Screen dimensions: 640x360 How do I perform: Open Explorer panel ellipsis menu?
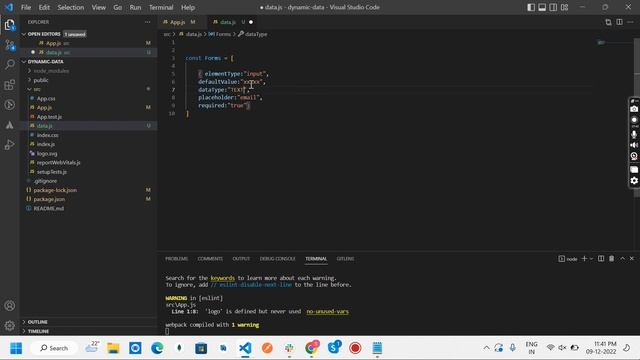[148, 22]
